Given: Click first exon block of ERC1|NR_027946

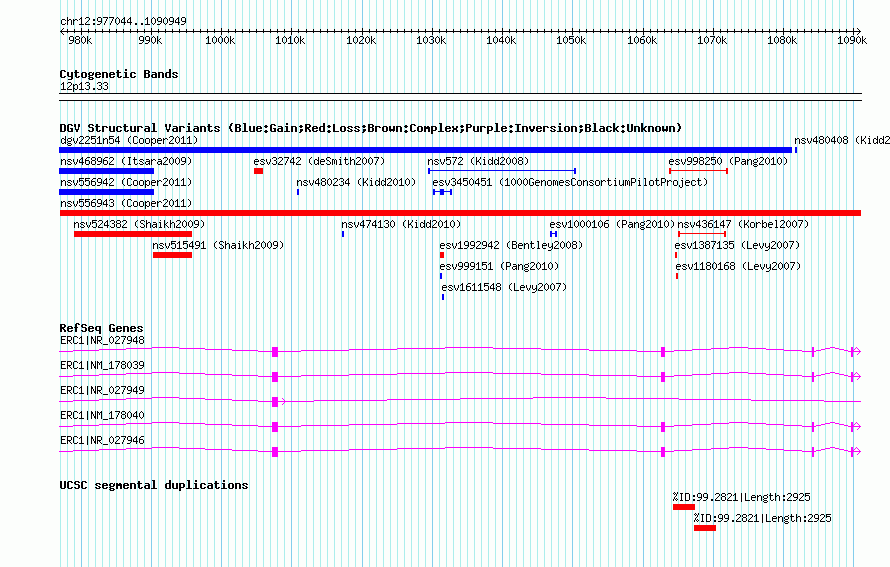Looking at the screenshot, I should 275,452.
